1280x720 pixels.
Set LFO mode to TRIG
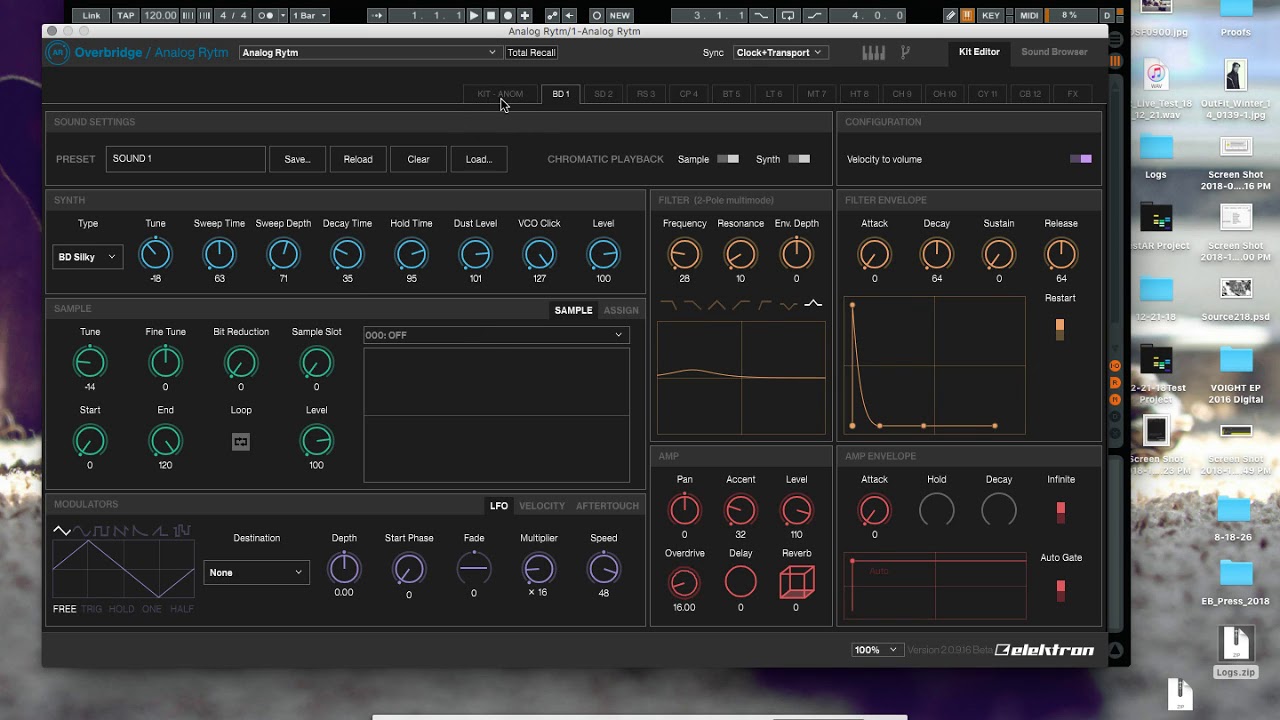tap(92, 609)
